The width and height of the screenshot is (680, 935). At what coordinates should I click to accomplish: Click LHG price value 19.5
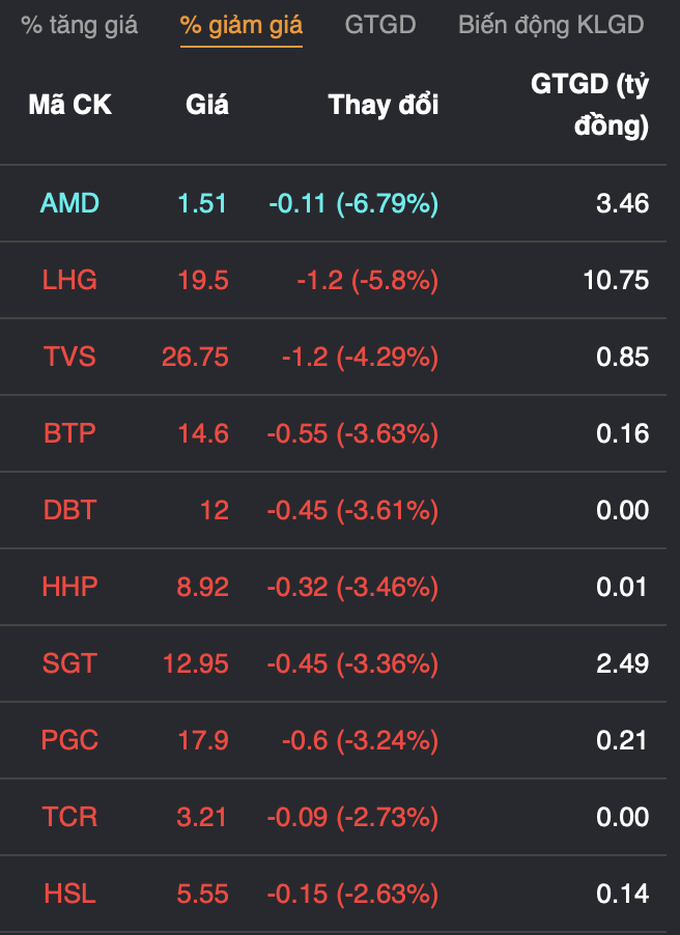click(x=203, y=280)
